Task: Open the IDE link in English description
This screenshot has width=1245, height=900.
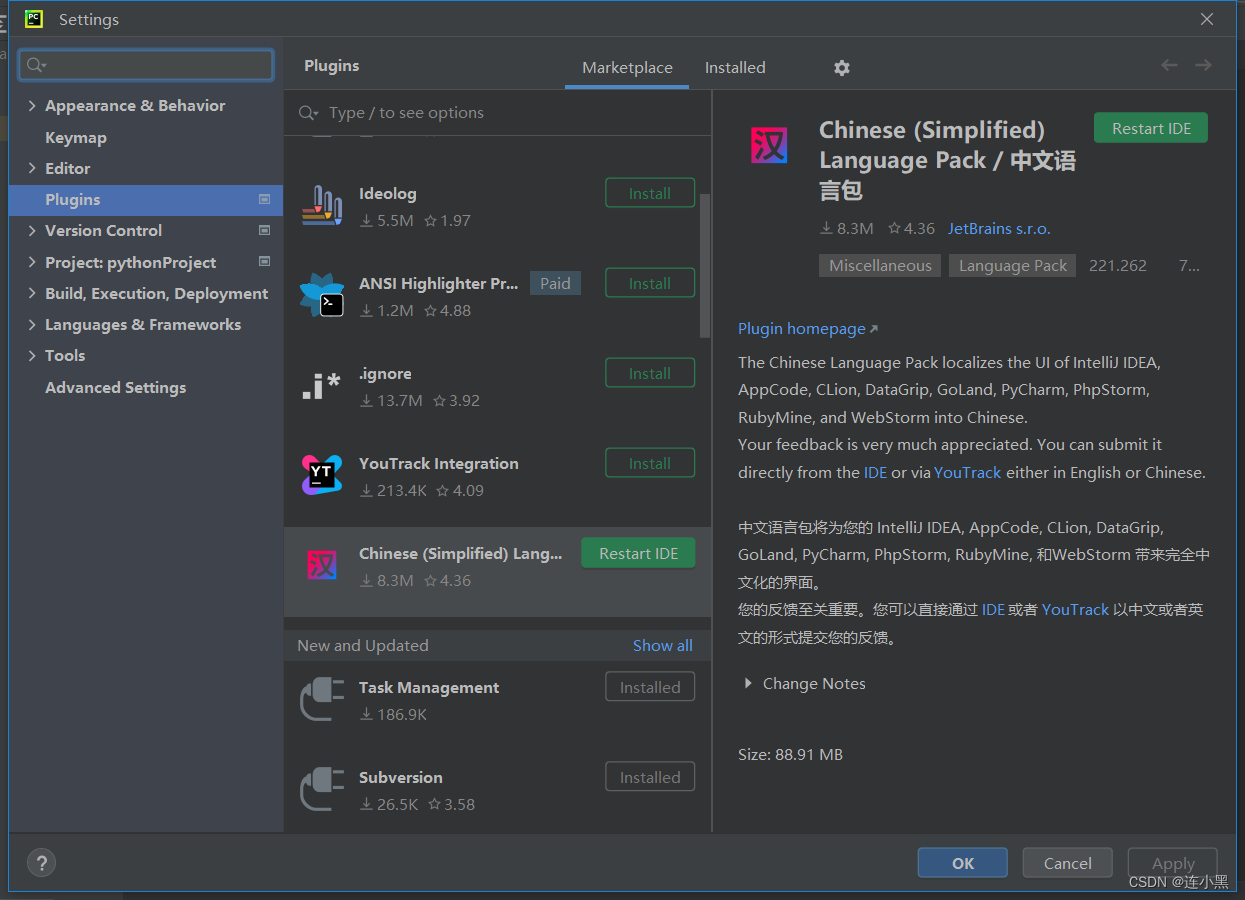Action: click(x=875, y=472)
